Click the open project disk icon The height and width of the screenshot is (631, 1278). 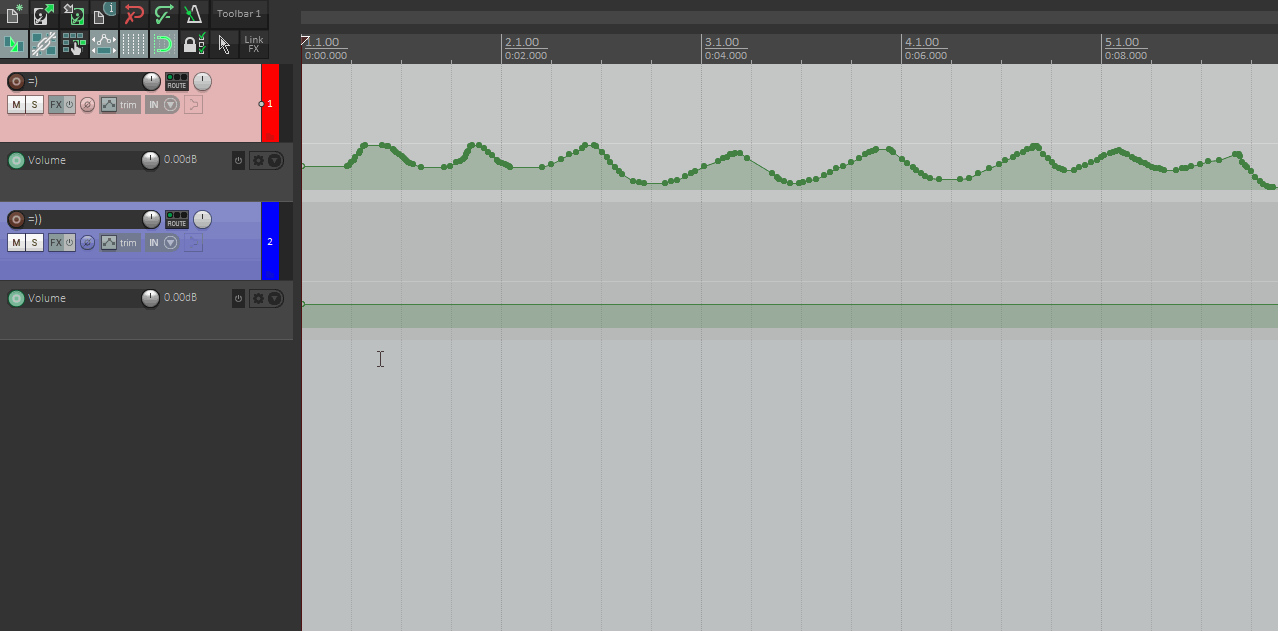click(x=44, y=14)
